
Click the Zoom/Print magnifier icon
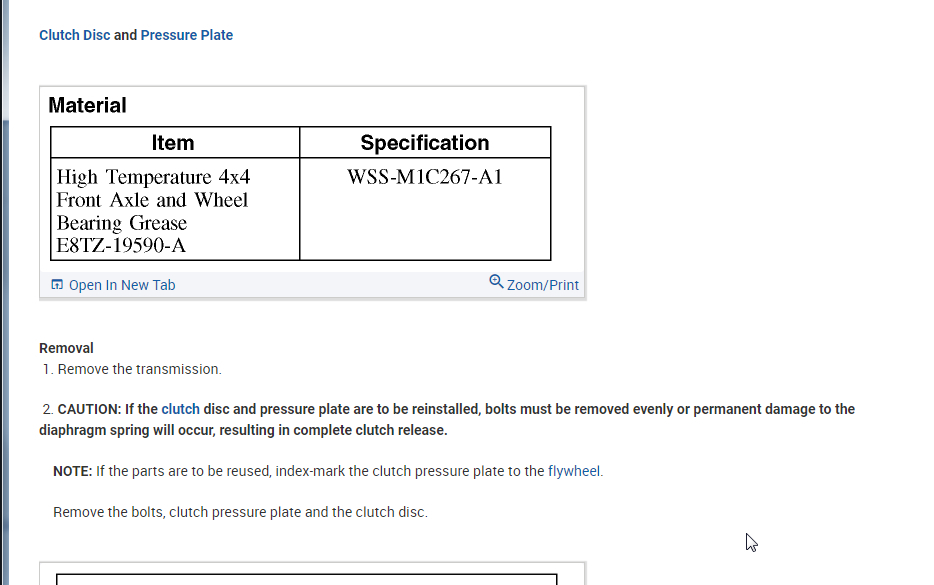pos(496,281)
